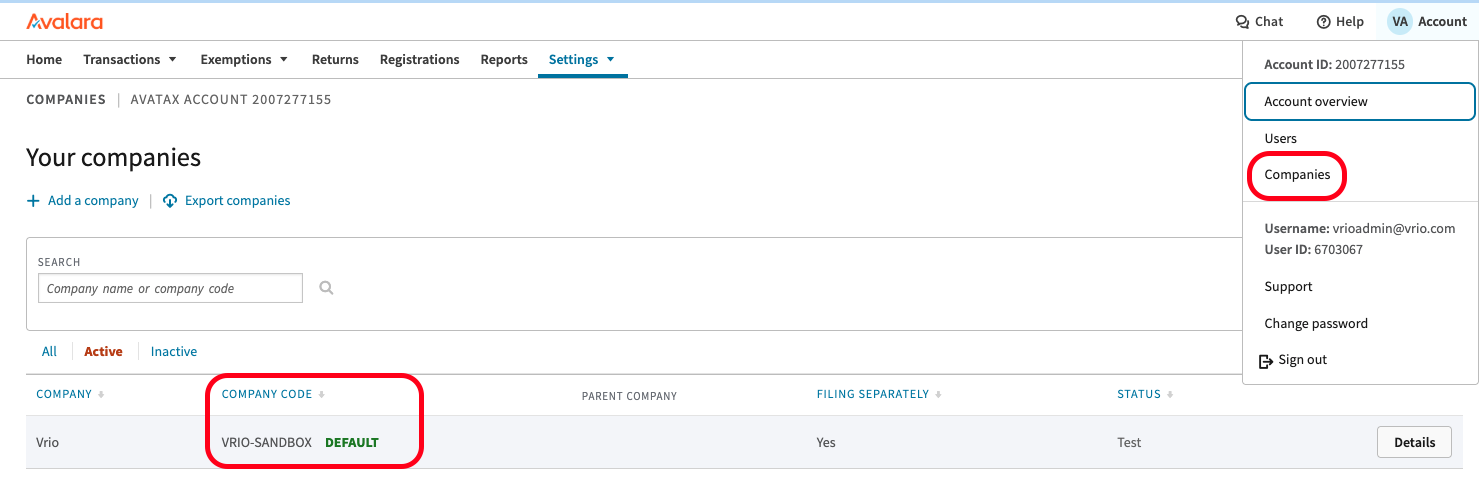Open the Help menu
1479x490 pixels.
point(1340,21)
